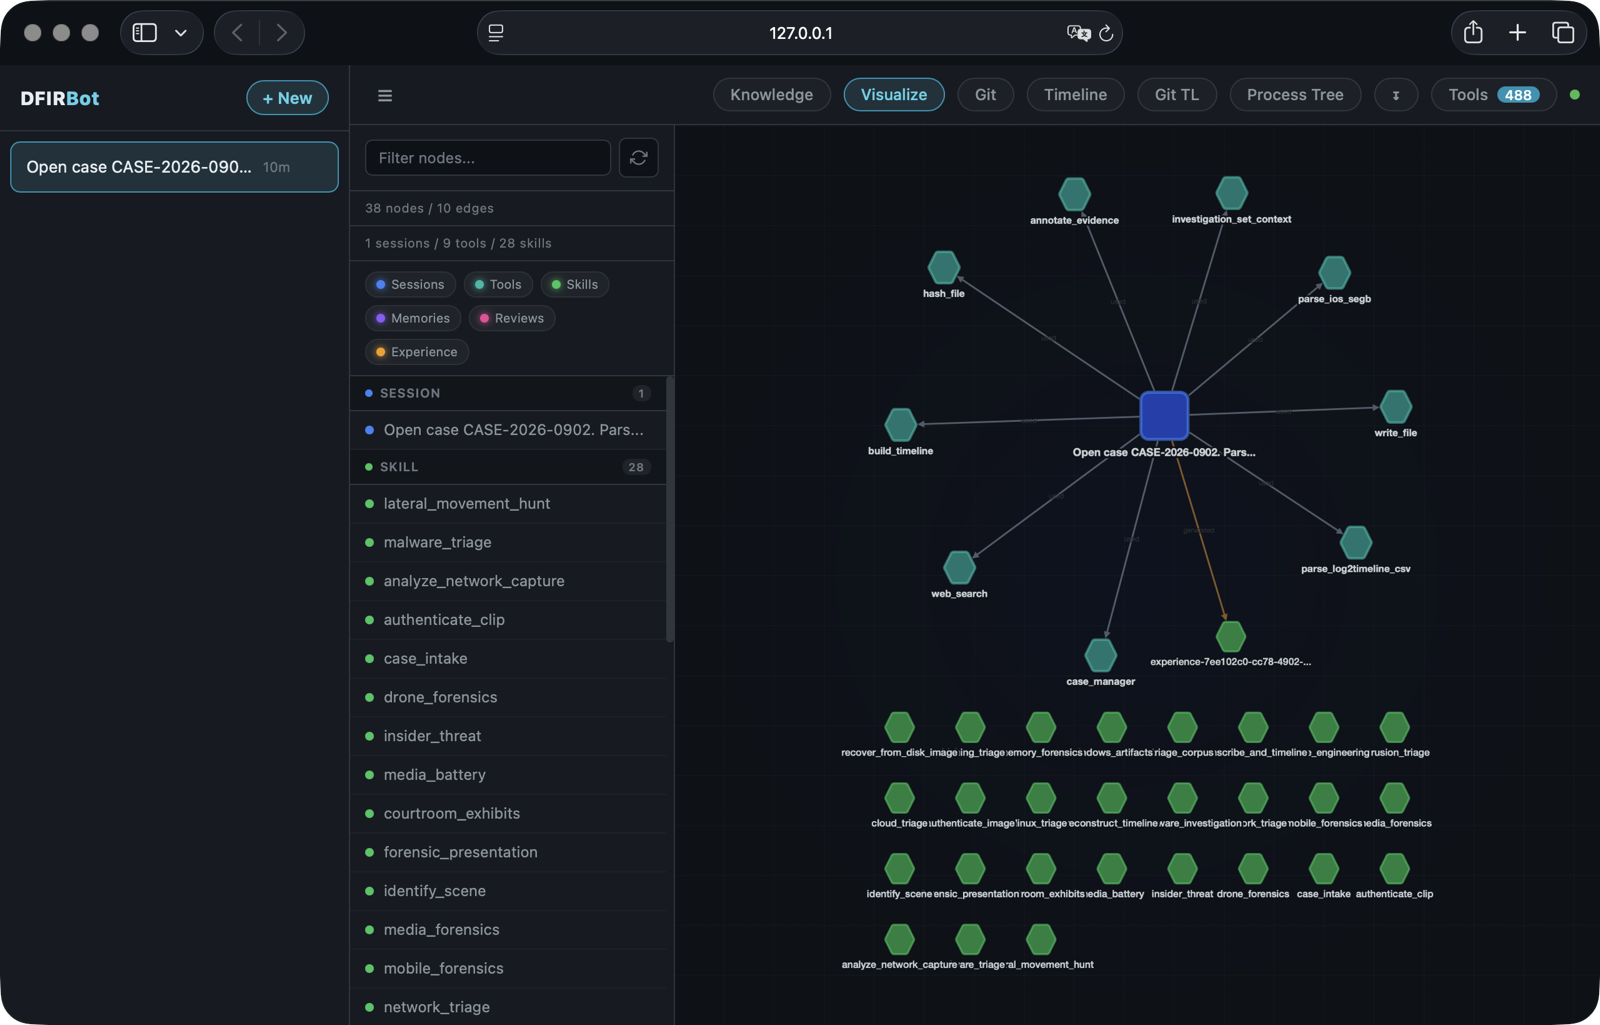Toggle the Skills filter chip
Screen dimensions: 1600x1025
575,285
